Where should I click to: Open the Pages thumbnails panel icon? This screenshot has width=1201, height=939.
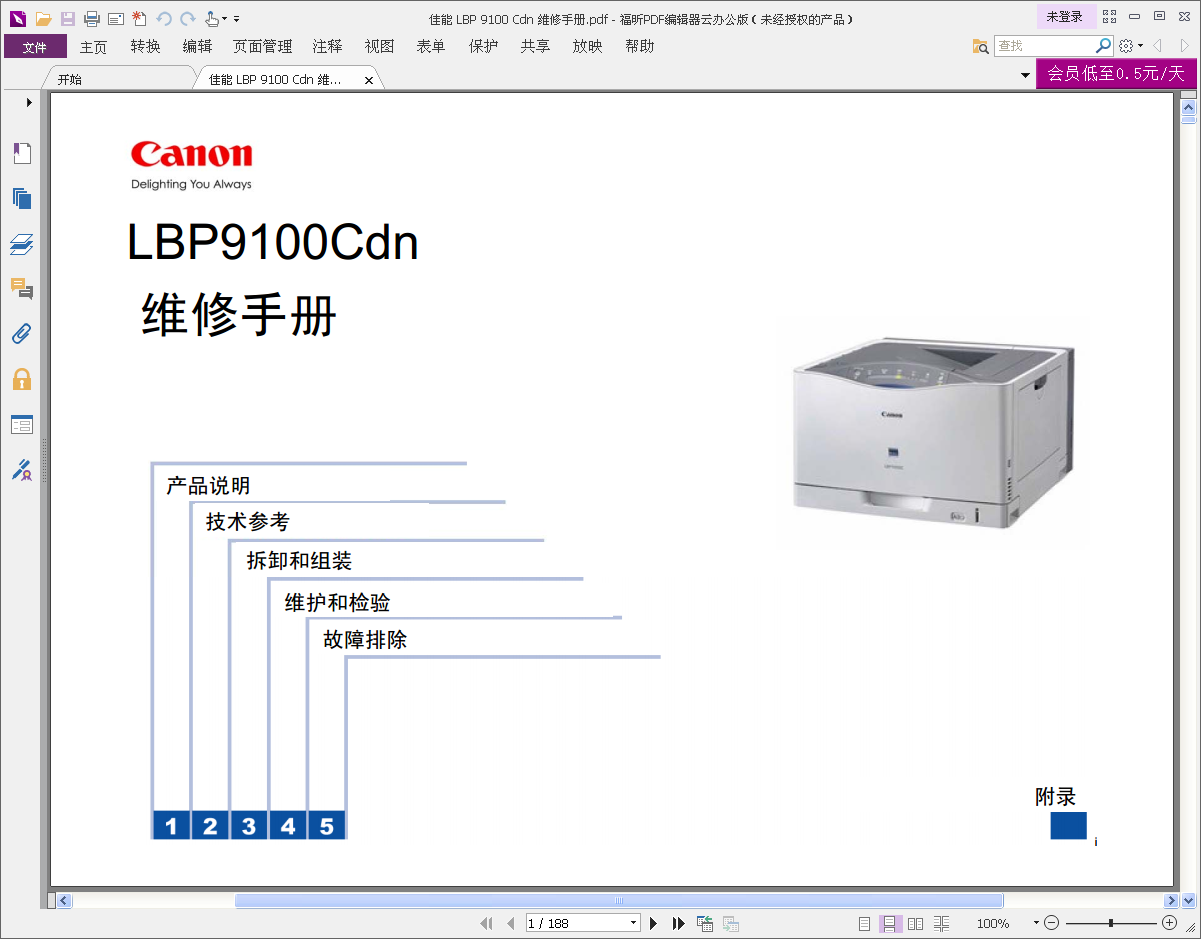coord(22,198)
